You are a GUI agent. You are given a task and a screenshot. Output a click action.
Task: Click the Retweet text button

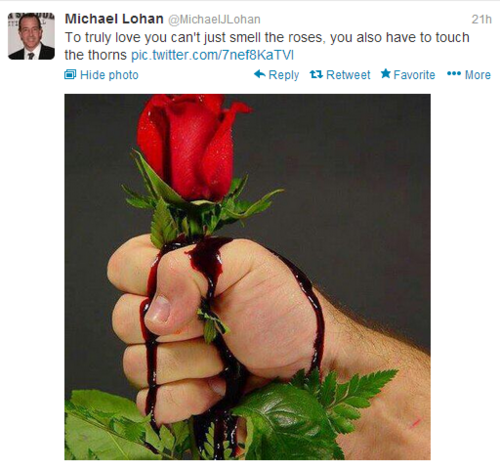[x=348, y=75]
